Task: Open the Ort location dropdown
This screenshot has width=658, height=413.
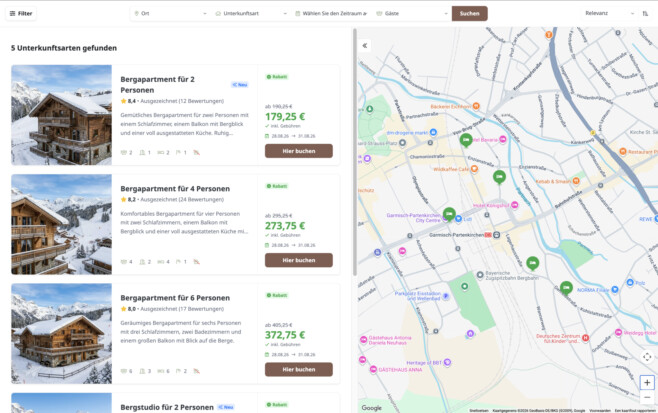Action: [x=170, y=13]
